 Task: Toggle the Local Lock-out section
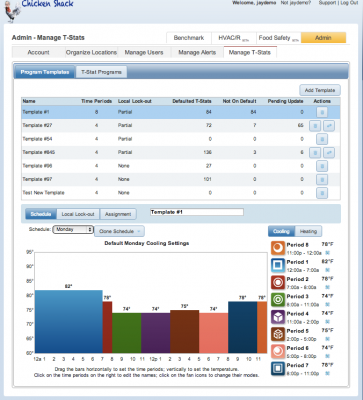[78, 214]
